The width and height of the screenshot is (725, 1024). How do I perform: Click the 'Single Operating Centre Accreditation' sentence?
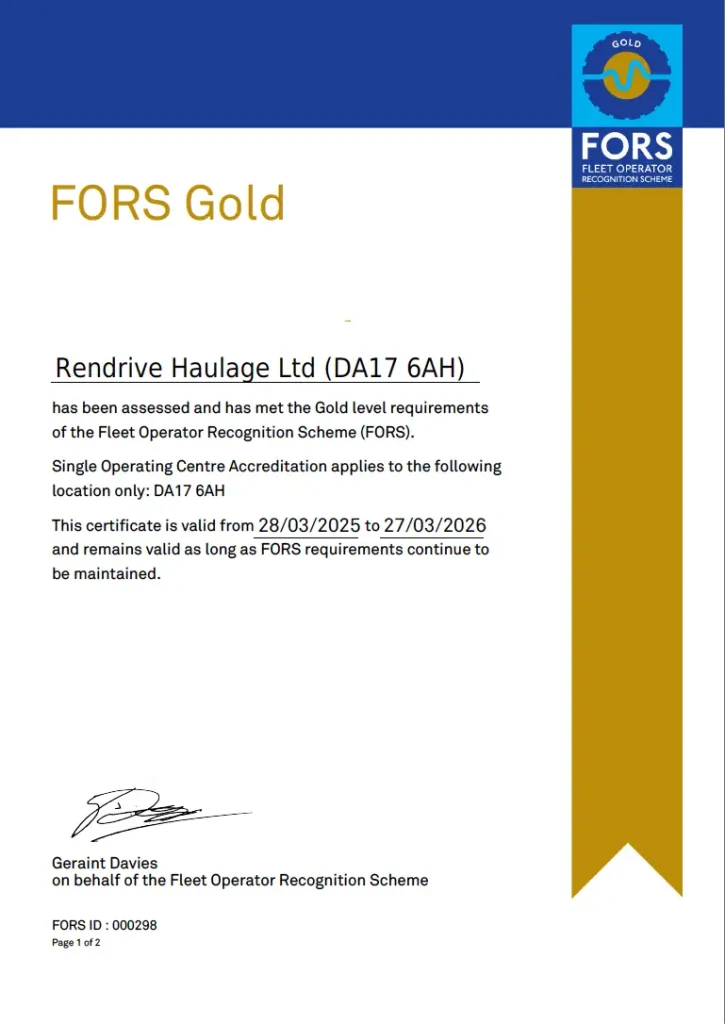point(276,467)
